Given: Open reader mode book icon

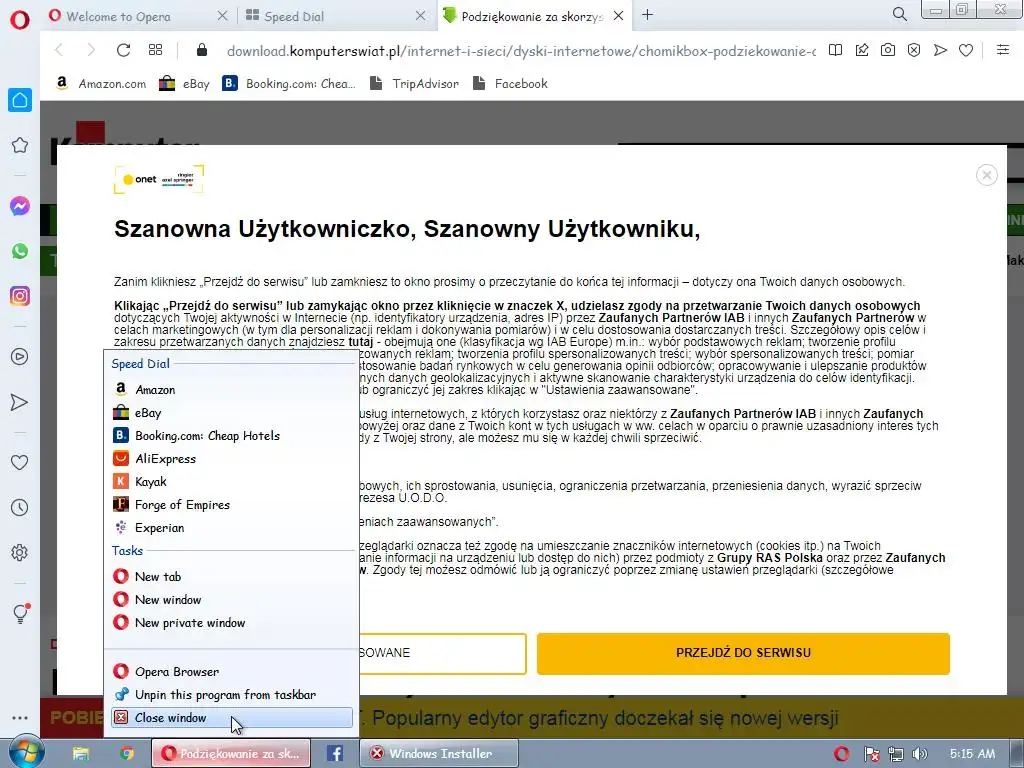Looking at the screenshot, I should pos(835,50).
